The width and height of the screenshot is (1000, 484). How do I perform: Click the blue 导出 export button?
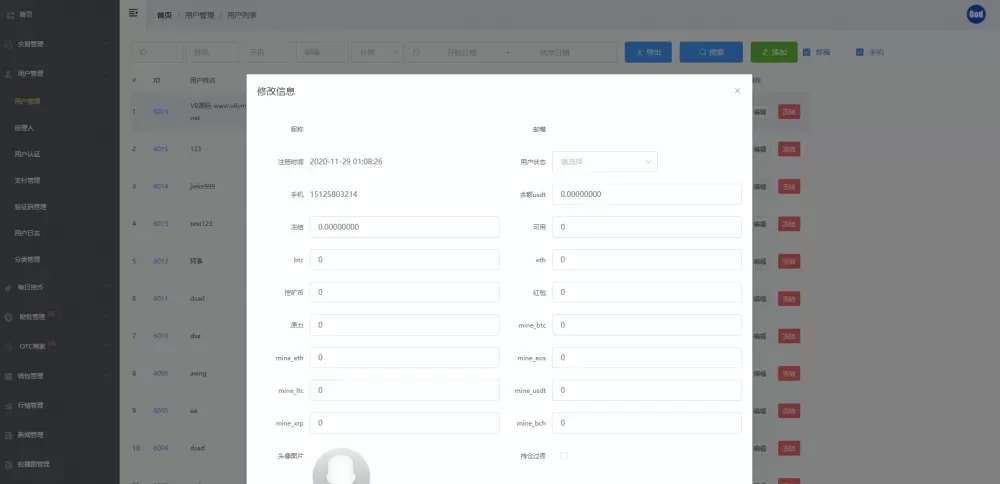coord(648,52)
